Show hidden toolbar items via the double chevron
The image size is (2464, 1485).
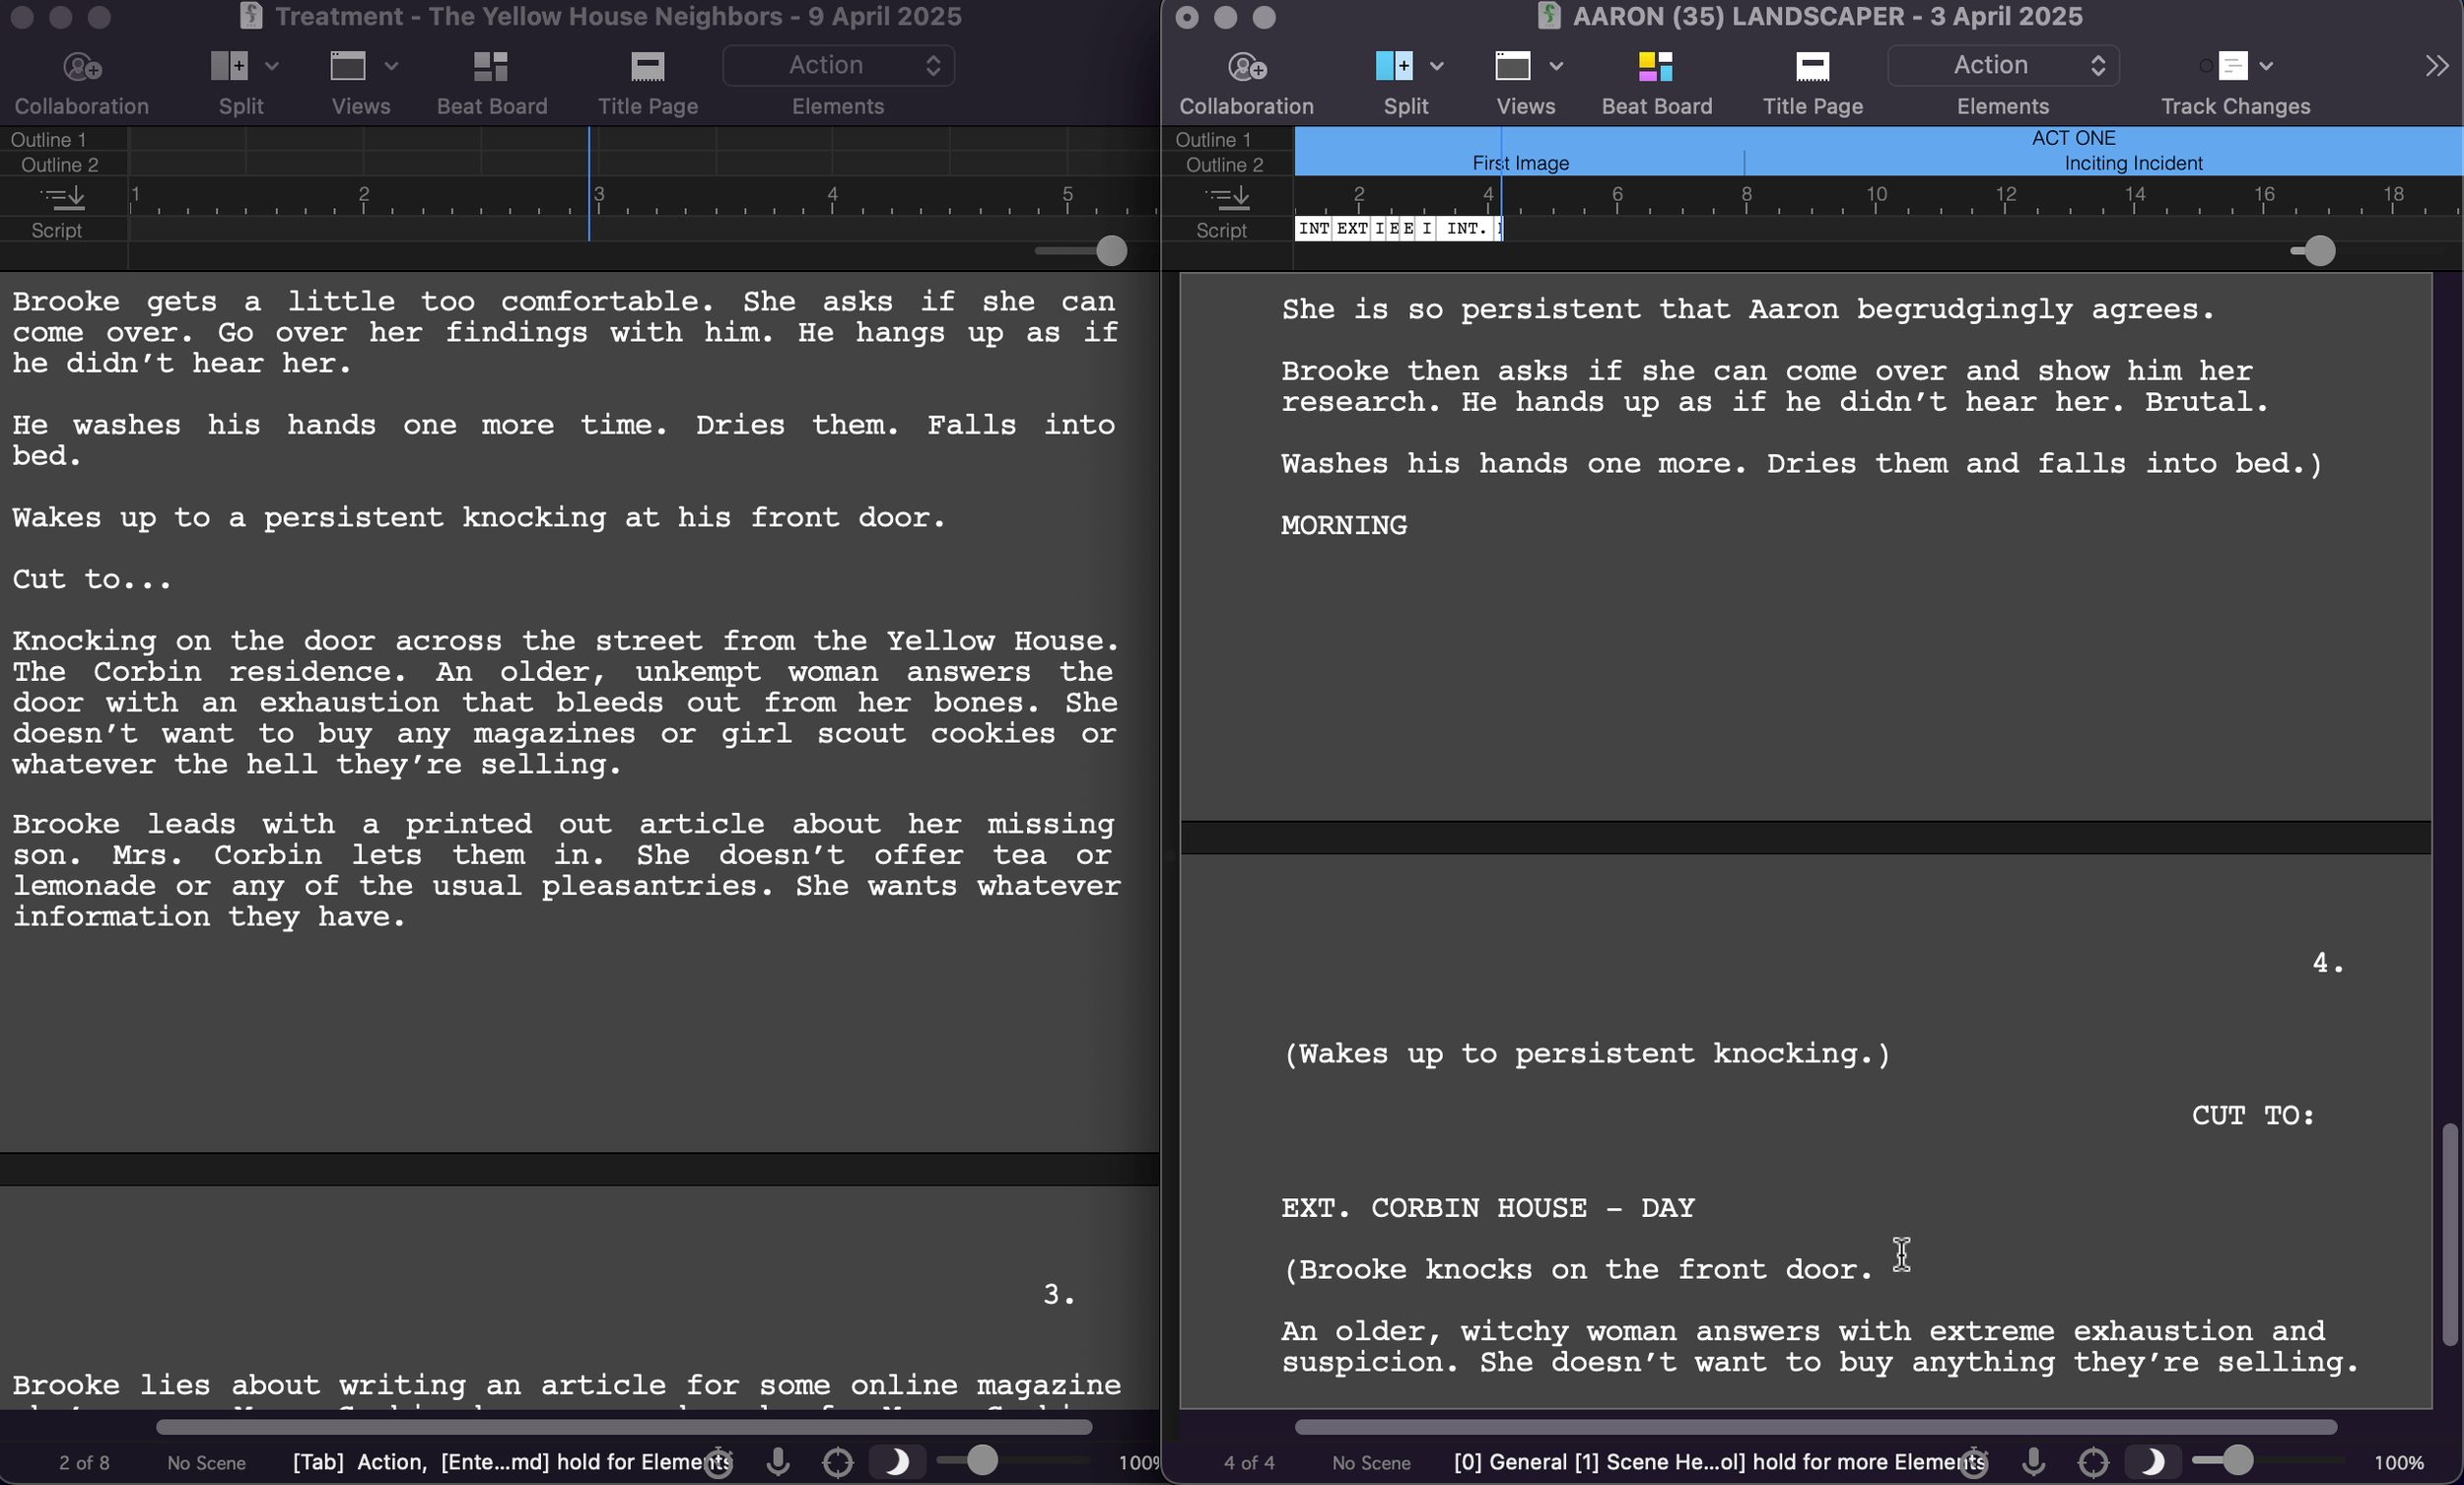coord(2436,67)
